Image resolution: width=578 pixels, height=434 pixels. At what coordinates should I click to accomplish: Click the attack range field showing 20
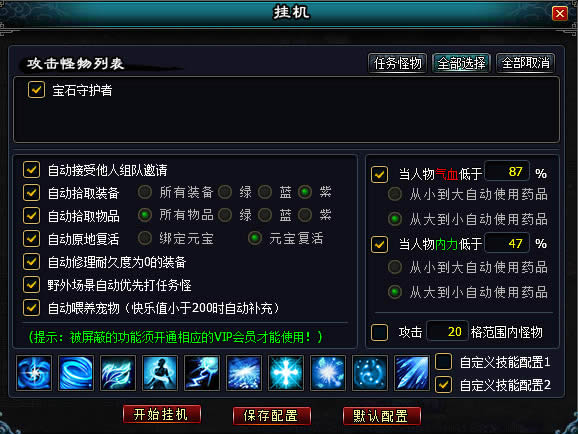tap(447, 331)
